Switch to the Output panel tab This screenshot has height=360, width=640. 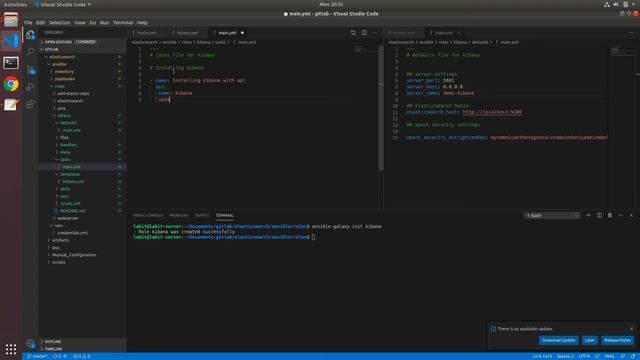click(x=202, y=215)
